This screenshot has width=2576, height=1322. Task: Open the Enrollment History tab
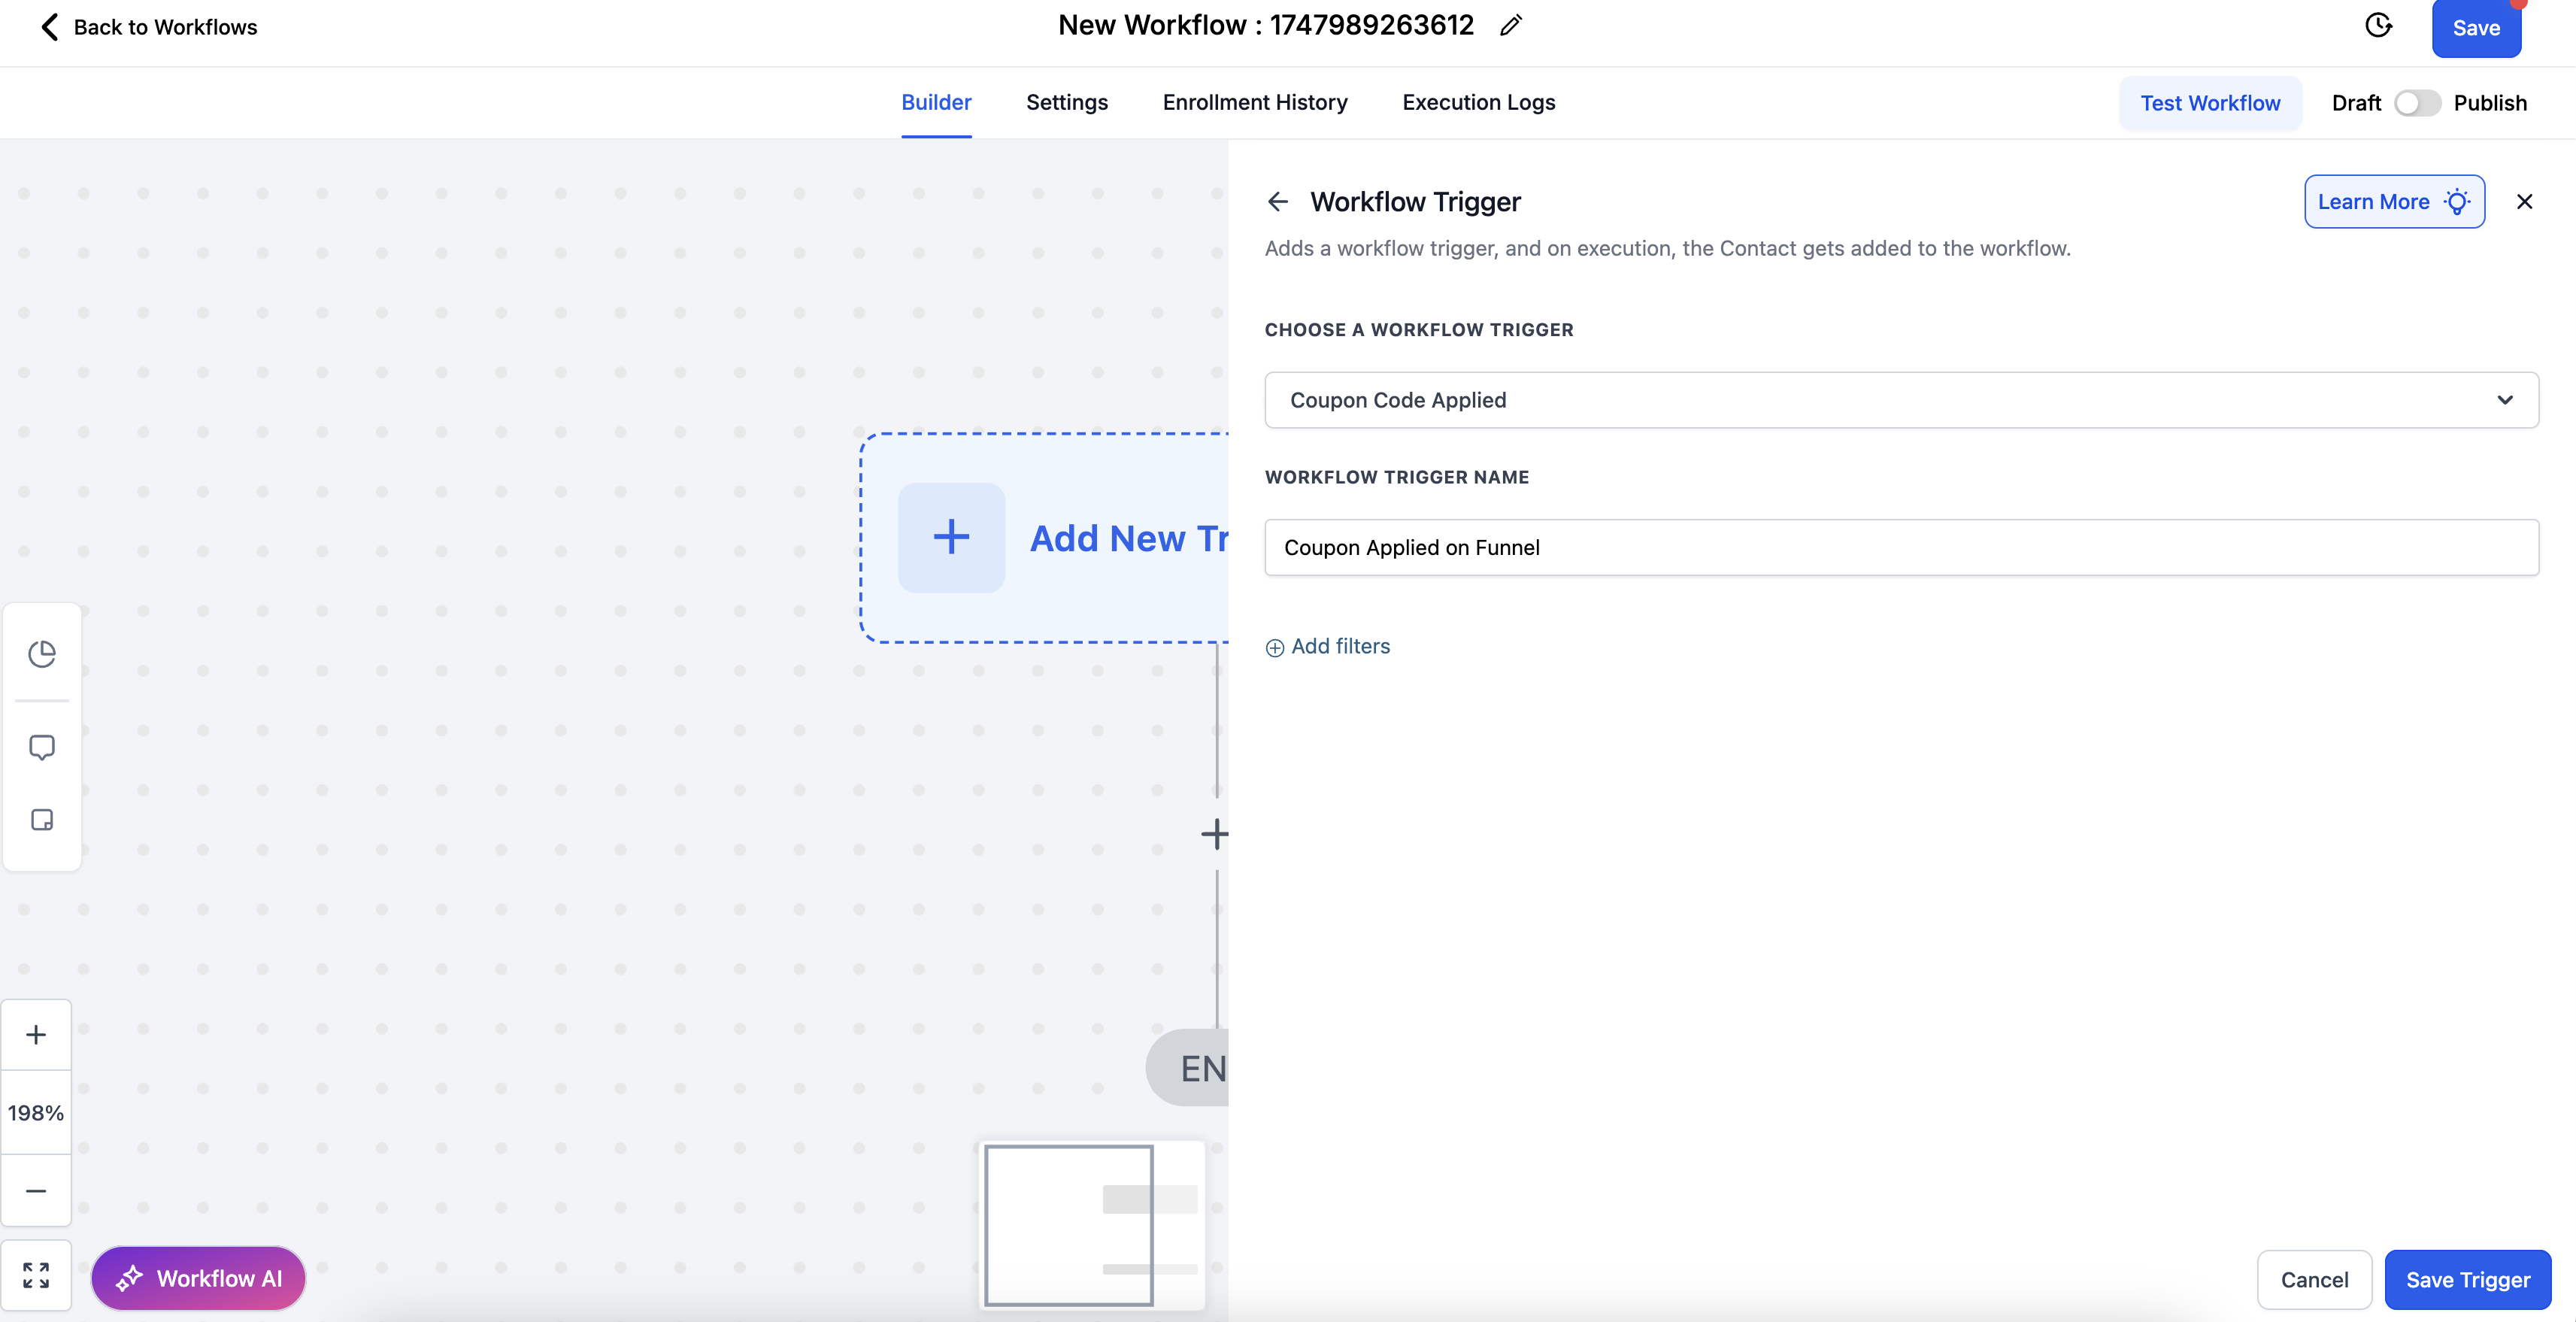(x=1254, y=102)
